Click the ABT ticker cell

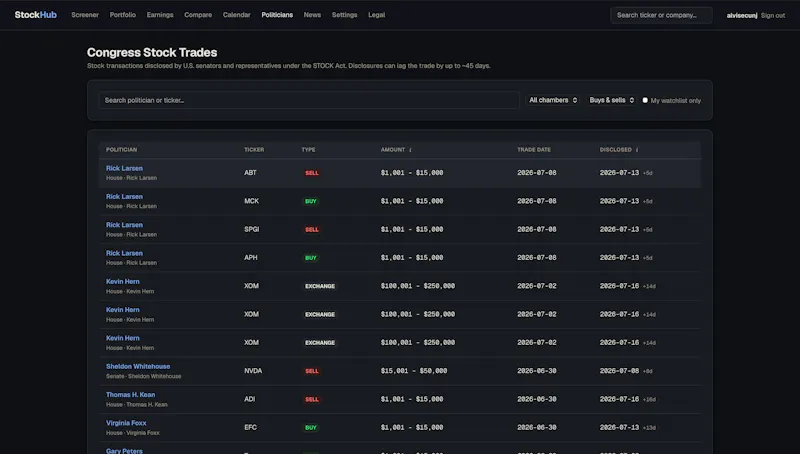coord(250,173)
